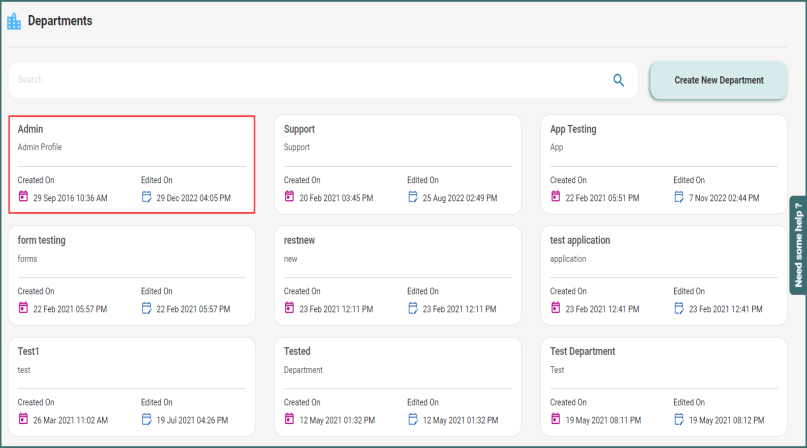Image resolution: width=807 pixels, height=448 pixels.
Task: Click the magnifier search icon
Action: [x=619, y=80]
